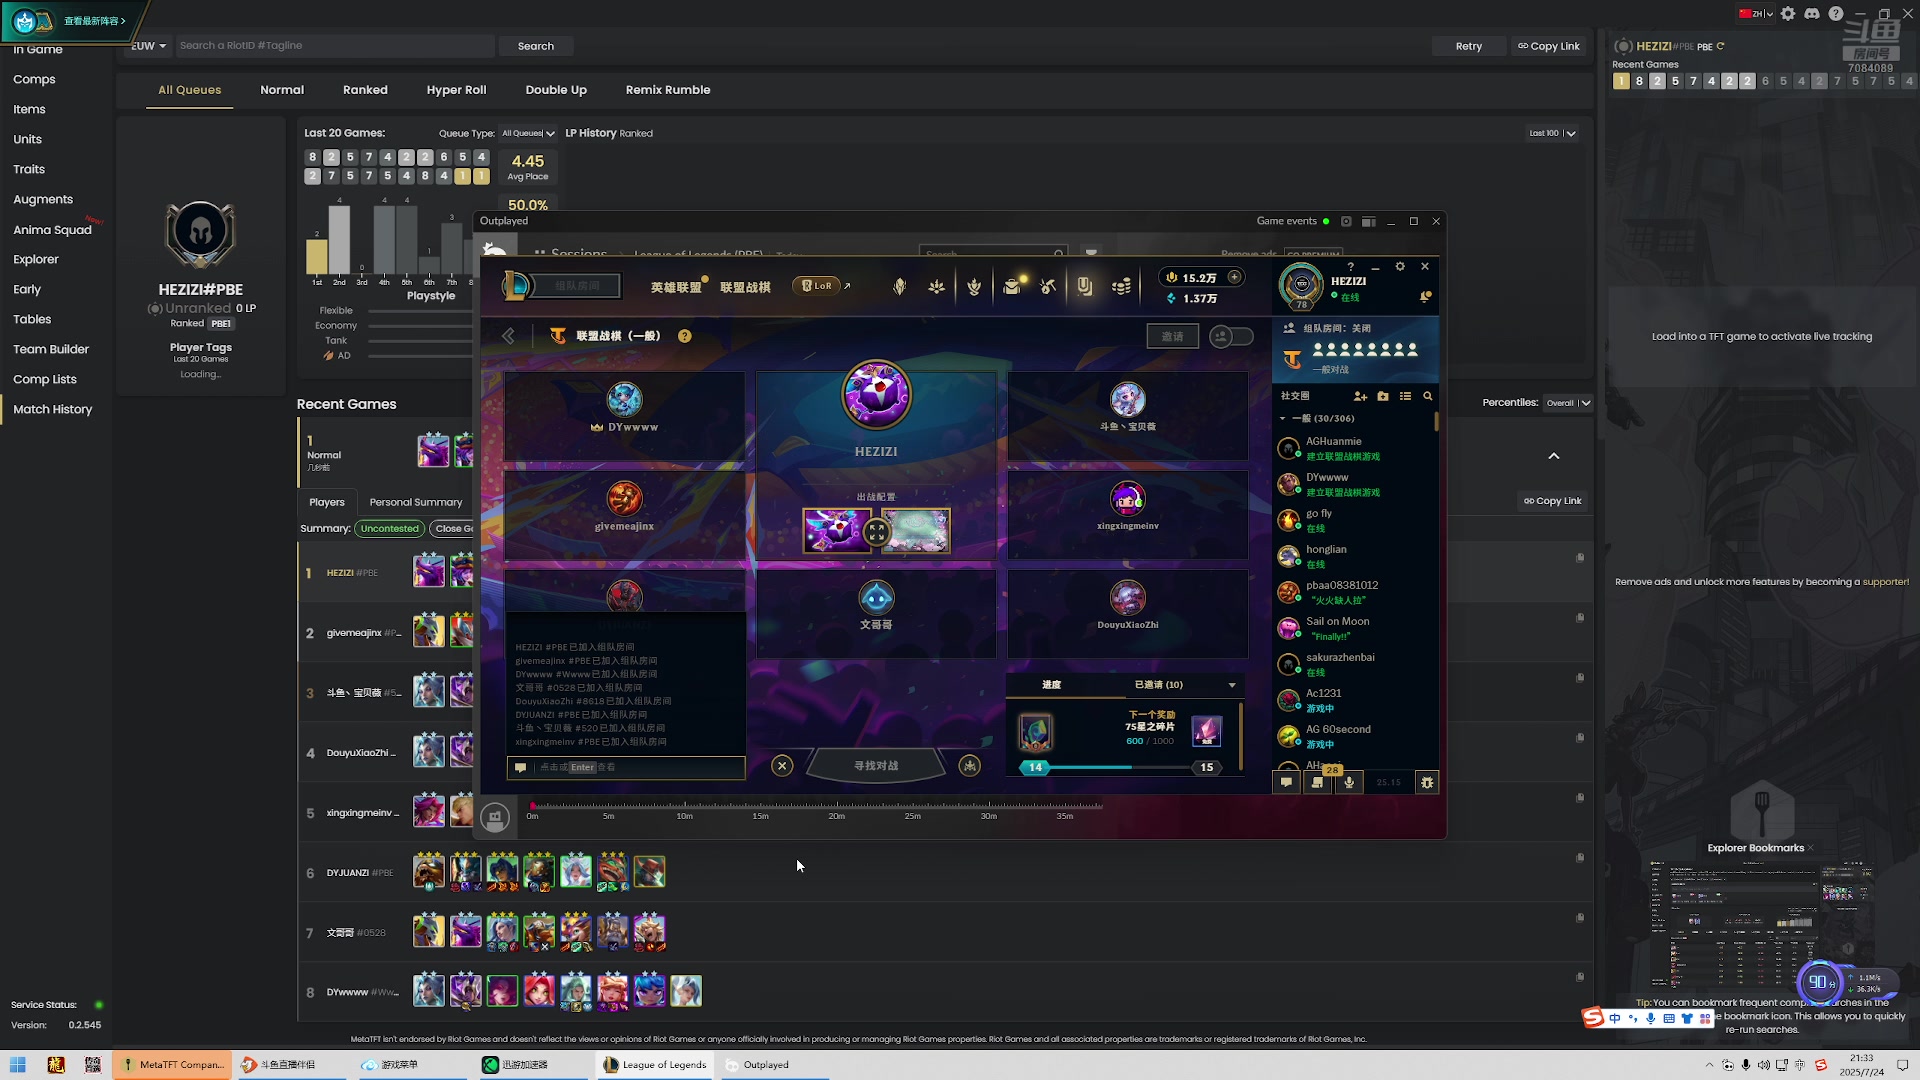Open the missions icon with the 28 badge

point(1318,782)
